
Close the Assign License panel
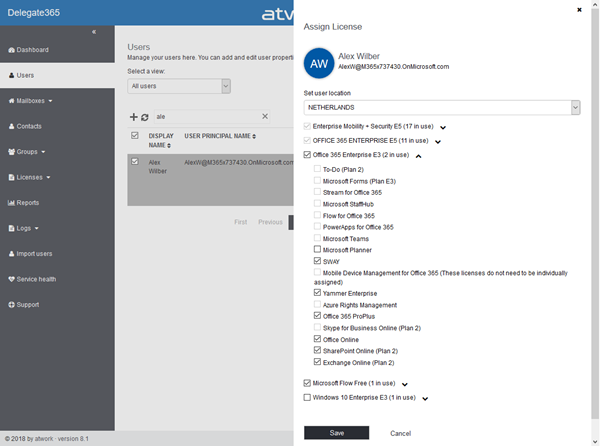[x=579, y=10]
